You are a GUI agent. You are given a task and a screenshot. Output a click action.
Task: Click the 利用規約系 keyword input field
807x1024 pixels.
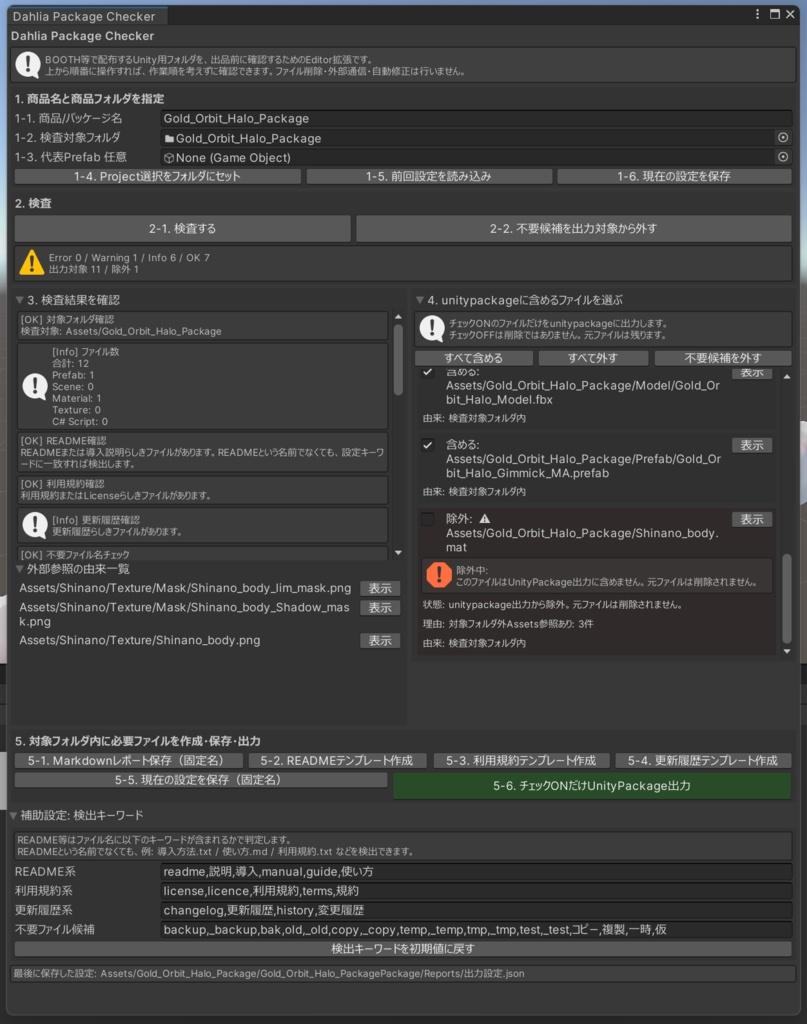pos(476,891)
